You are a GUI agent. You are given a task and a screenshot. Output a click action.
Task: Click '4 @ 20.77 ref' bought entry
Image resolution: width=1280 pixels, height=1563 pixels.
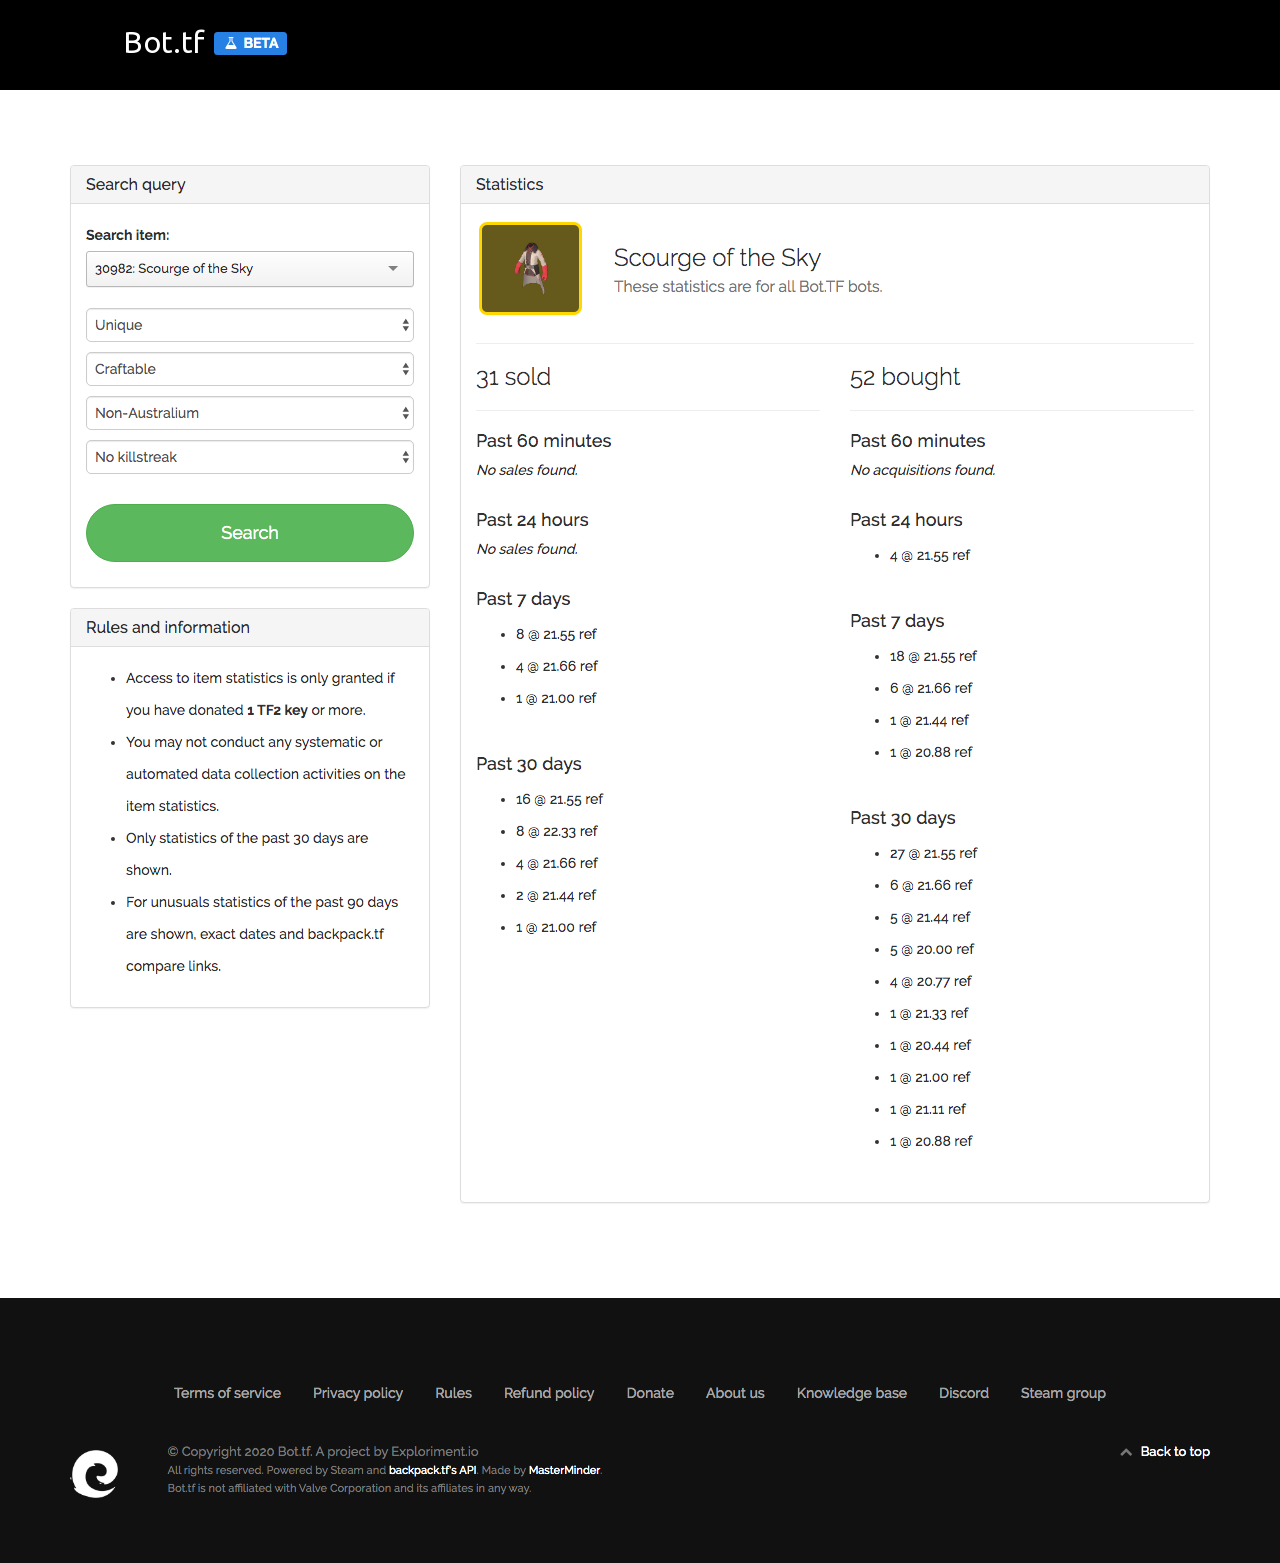pos(931,981)
